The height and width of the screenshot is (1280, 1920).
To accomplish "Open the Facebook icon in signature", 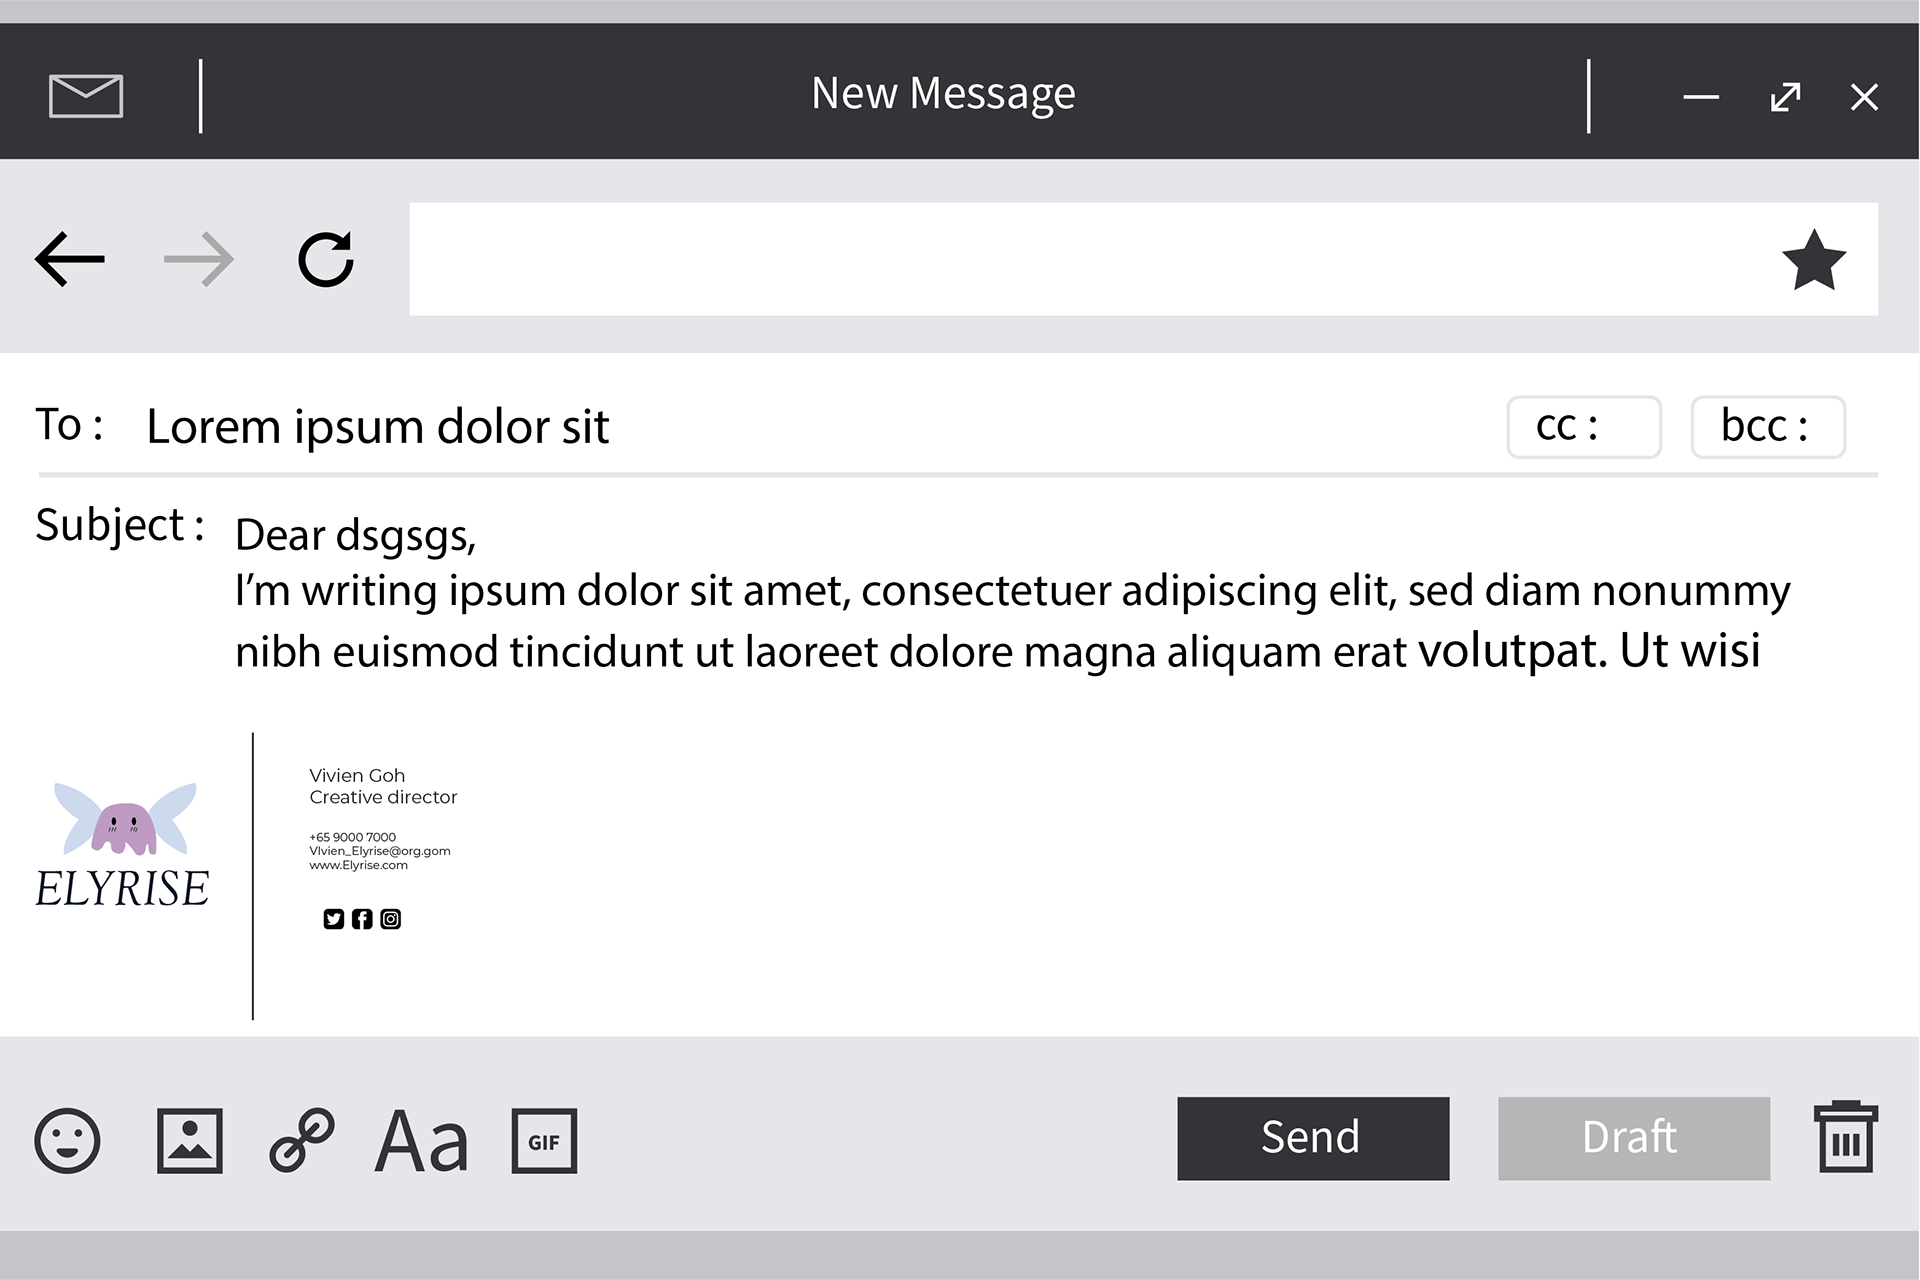I will coord(362,919).
